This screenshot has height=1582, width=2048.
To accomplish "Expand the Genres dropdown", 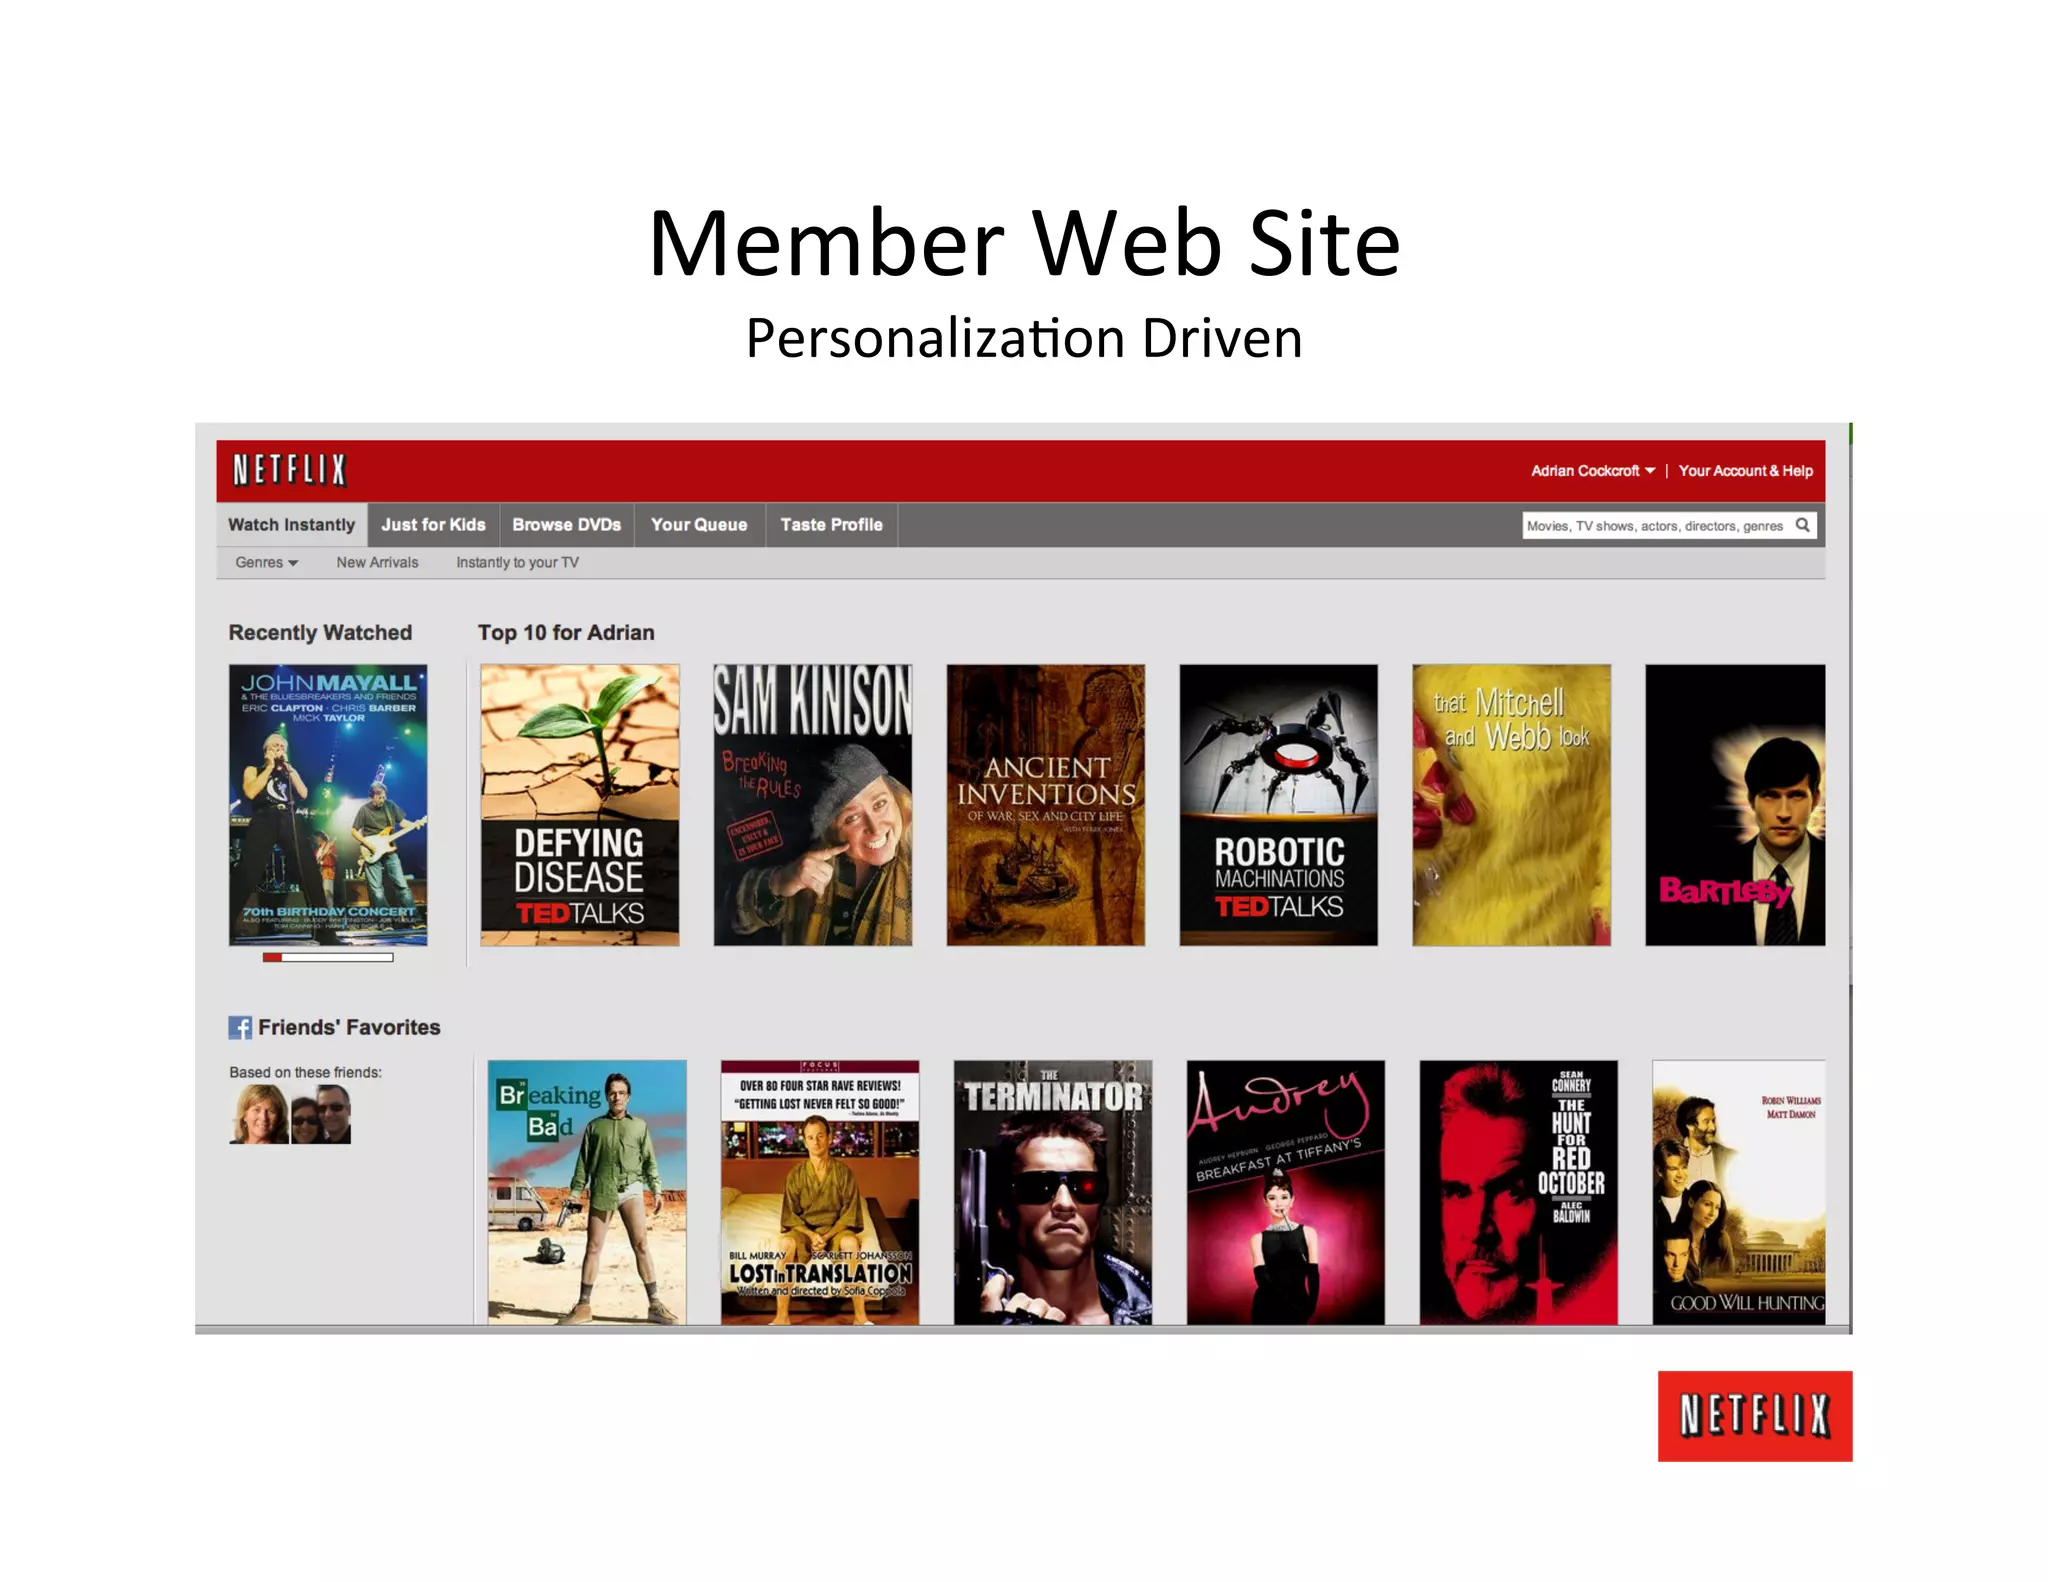I will [266, 562].
